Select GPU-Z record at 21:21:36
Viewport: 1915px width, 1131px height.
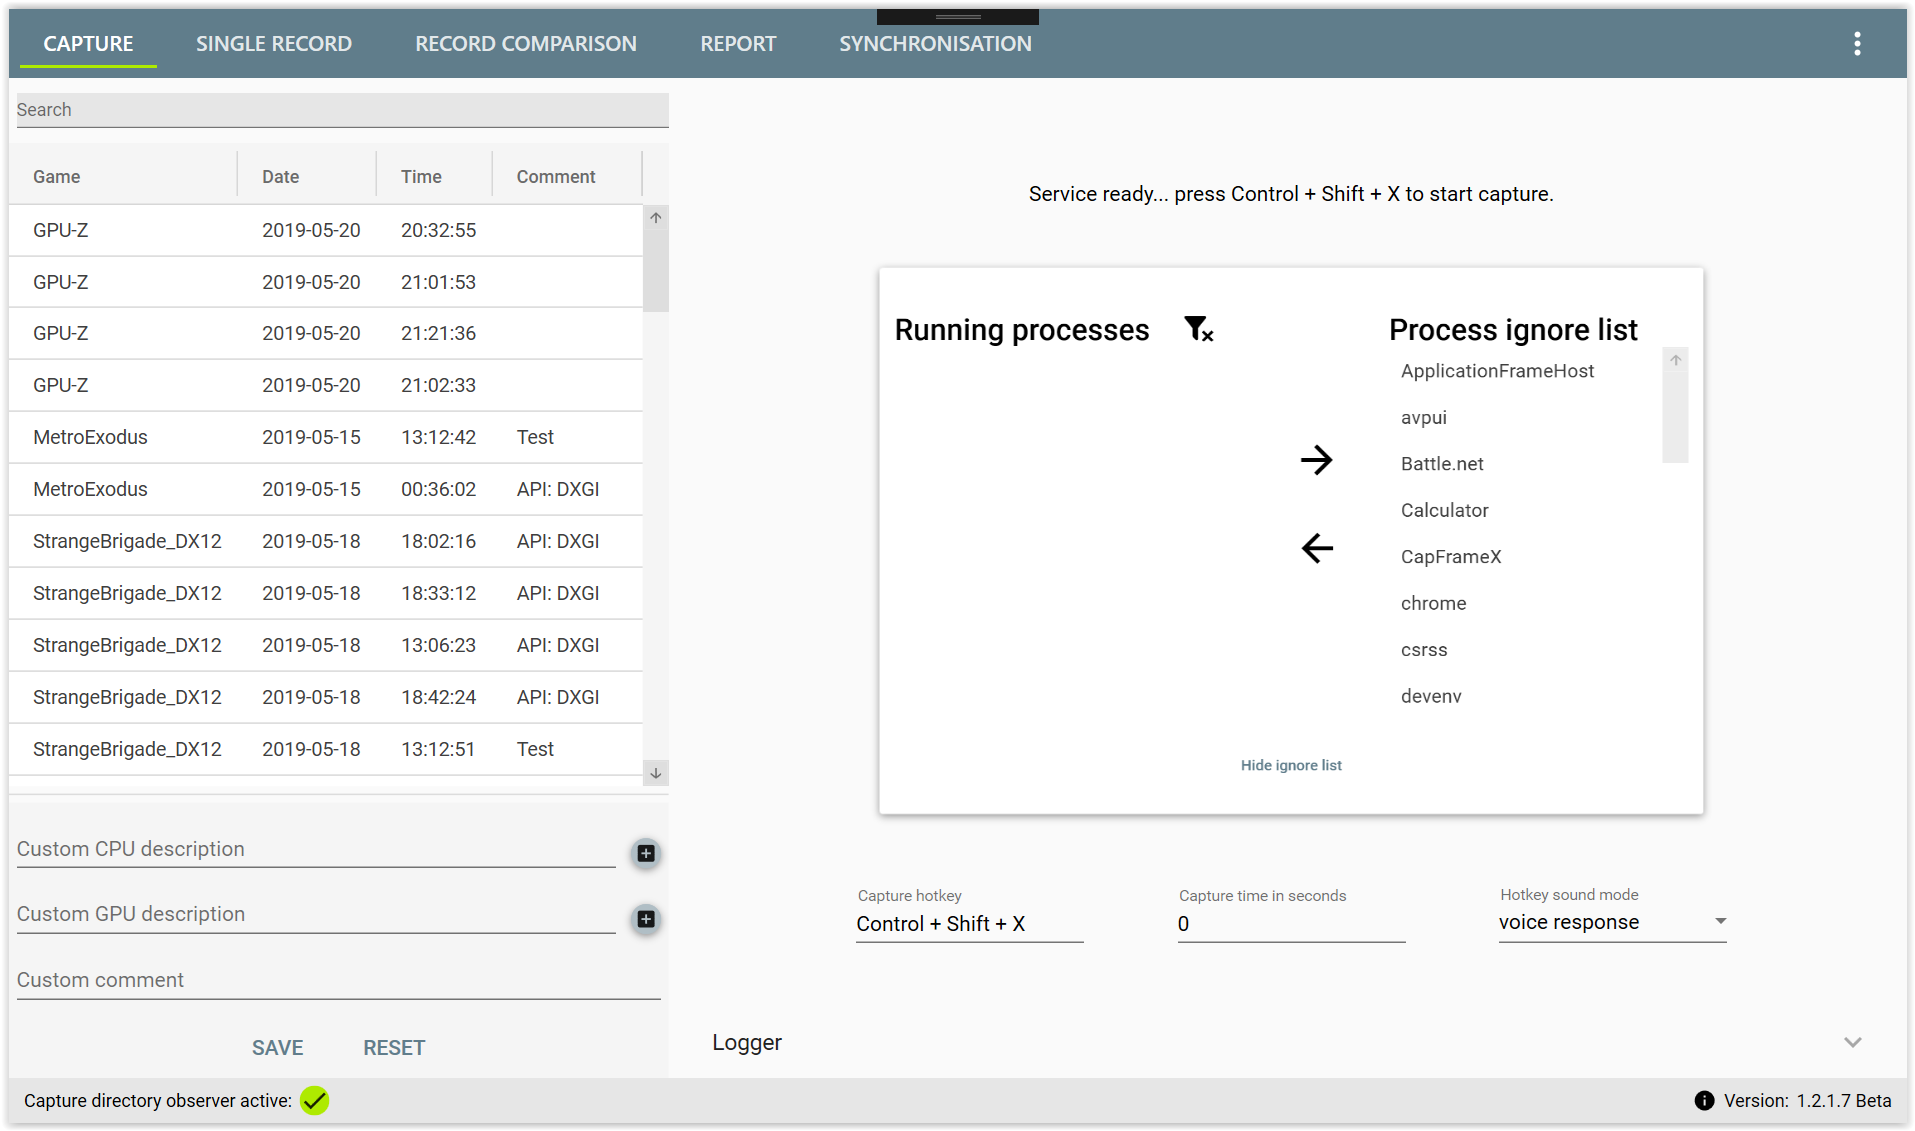(x=326, y=333)
